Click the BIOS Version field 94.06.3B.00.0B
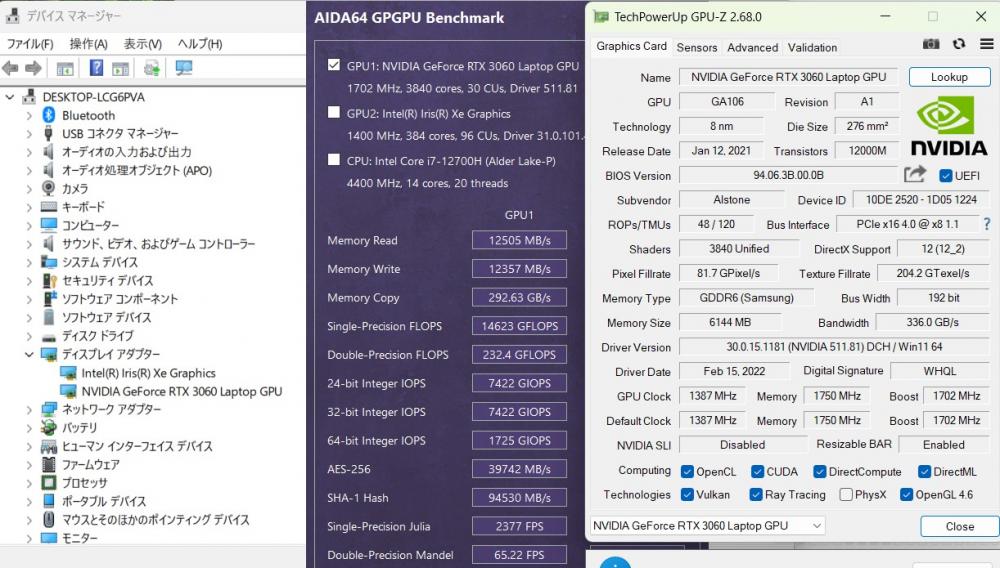 pos(788,175)
